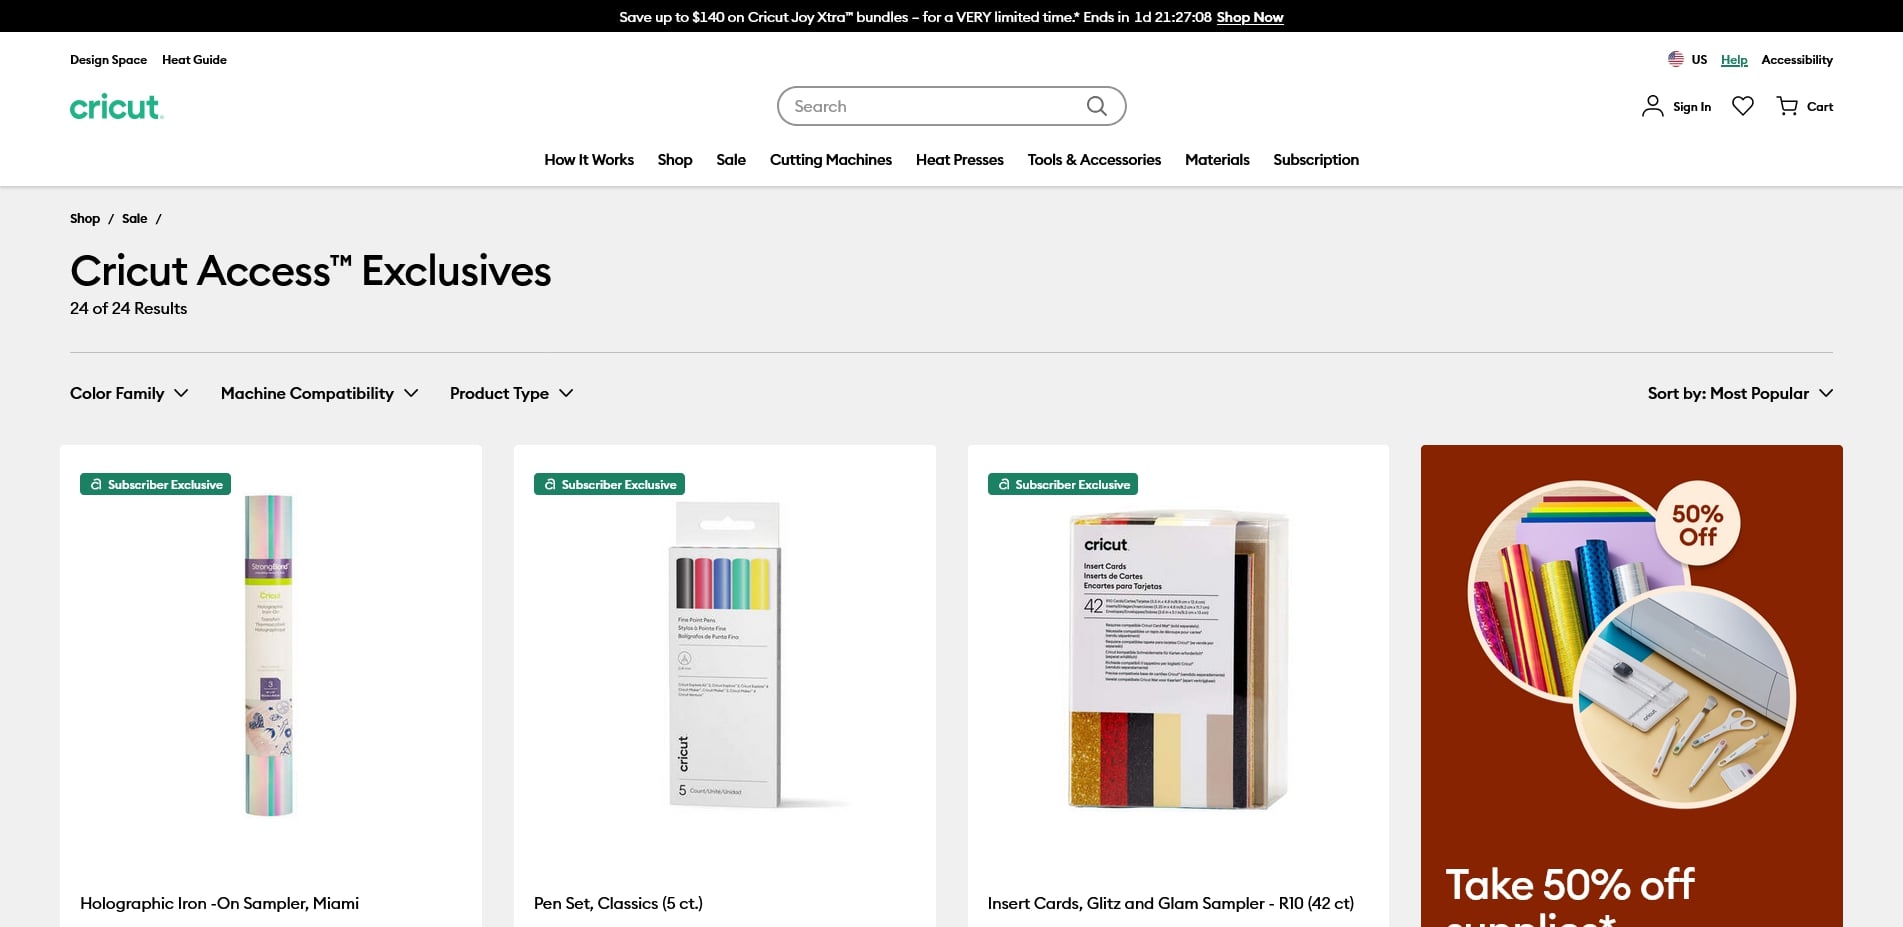The image size is (1903, 927).
Task: Click the search magnifier icon
Action: (1097, 106)
